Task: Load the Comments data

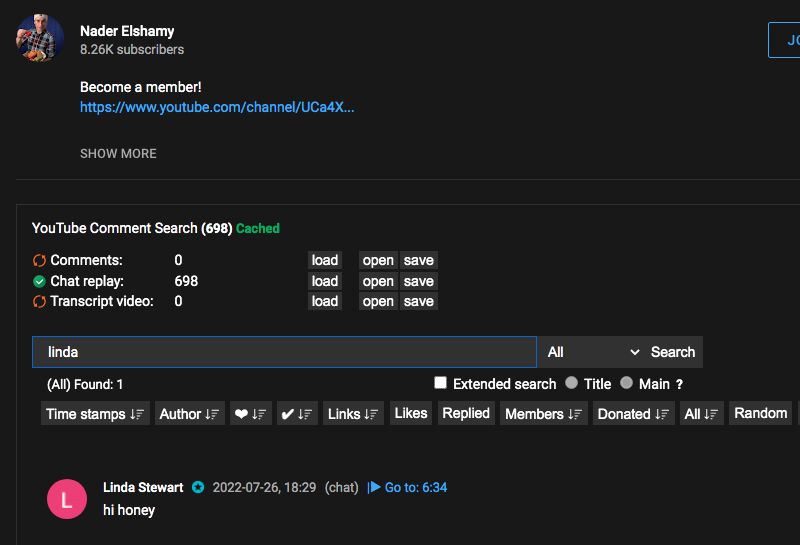Action: 325,260
